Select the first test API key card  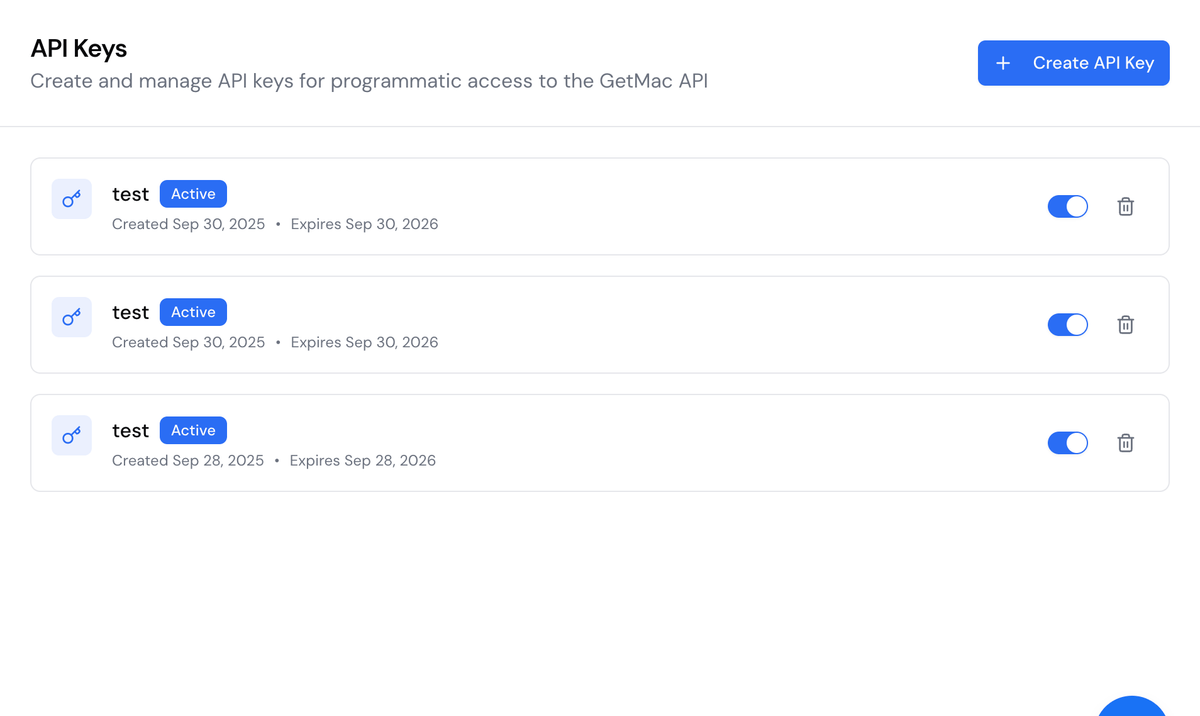point(600,206)
